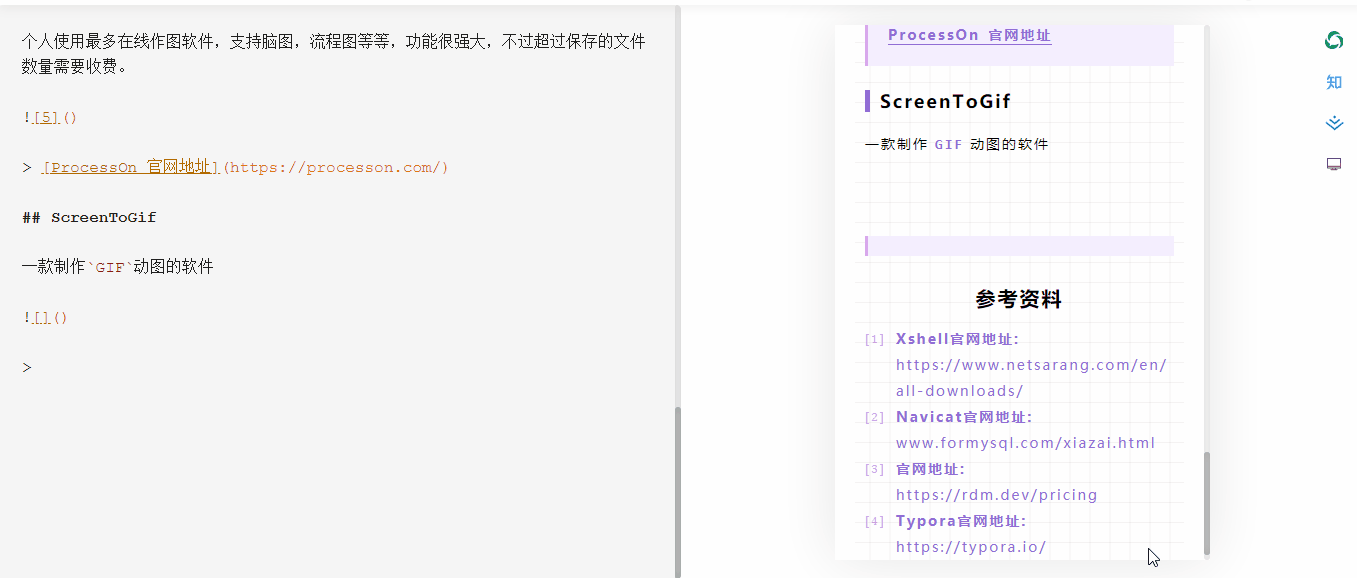Click the monitor preview icon in the sidebar
This screenshot has height=578, width=1357.
click(x=1334, y=163)
